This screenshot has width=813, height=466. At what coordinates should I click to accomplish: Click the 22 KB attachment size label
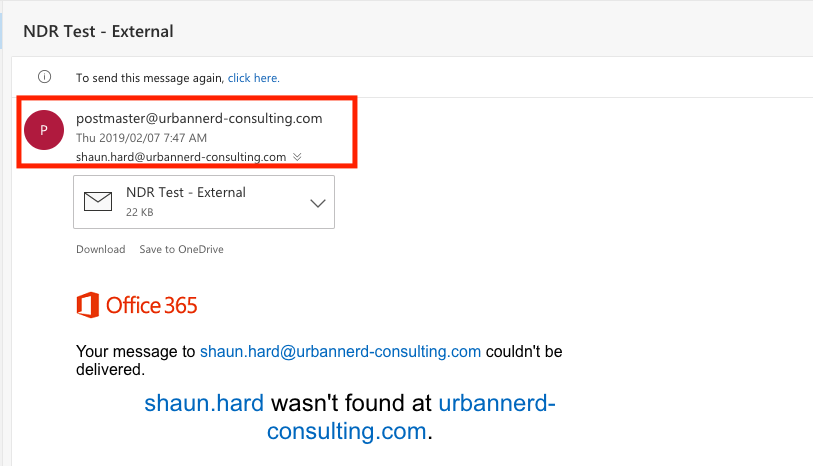point(139,213)
